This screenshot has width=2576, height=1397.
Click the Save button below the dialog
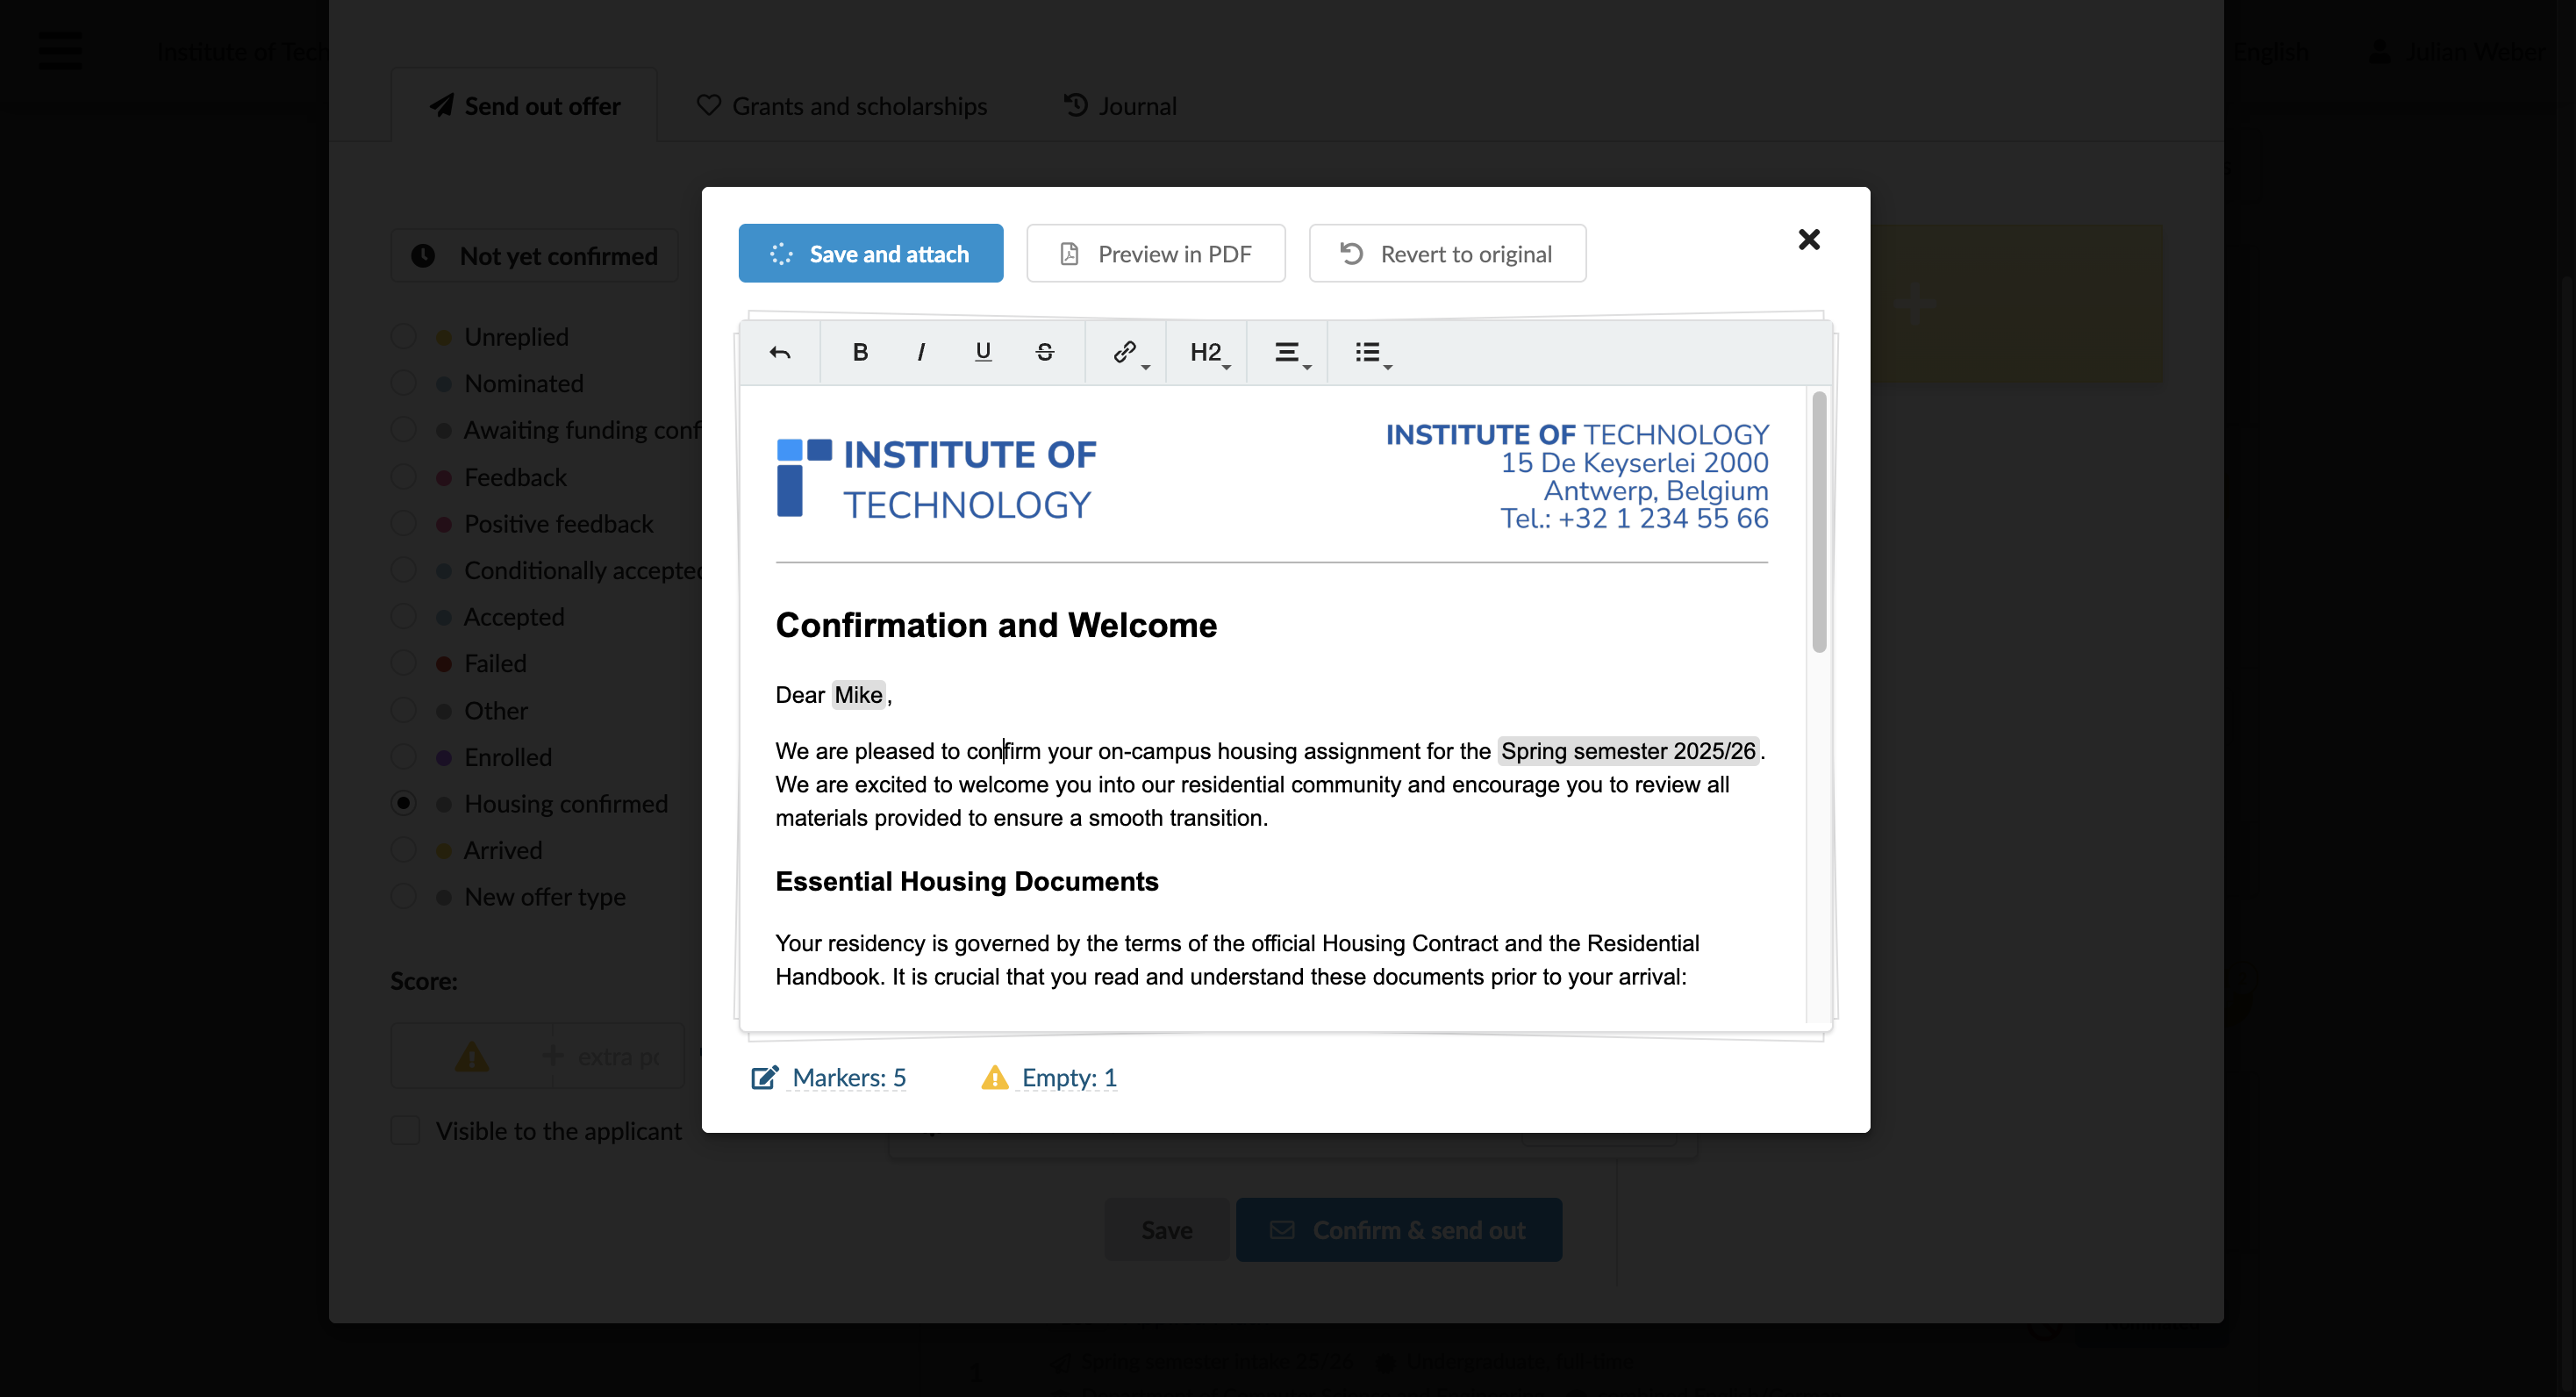click(x=1167, y=1230)
